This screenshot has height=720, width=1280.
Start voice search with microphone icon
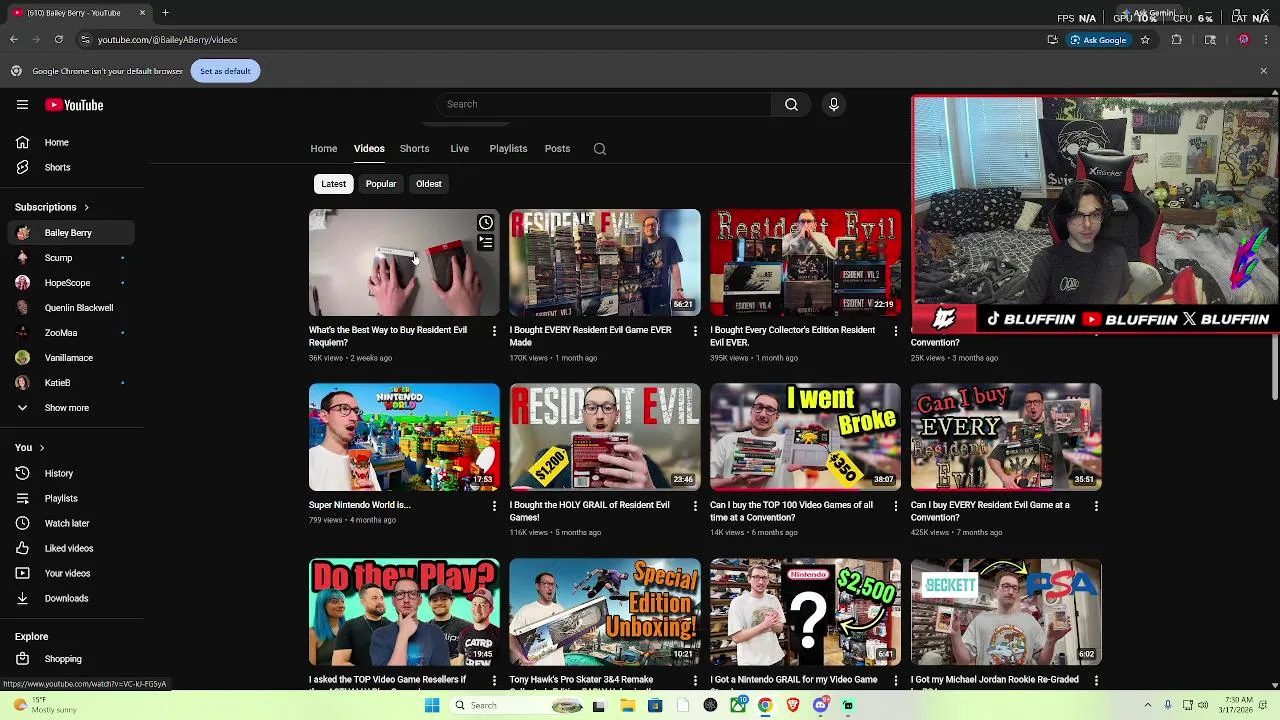coord(833,104)
